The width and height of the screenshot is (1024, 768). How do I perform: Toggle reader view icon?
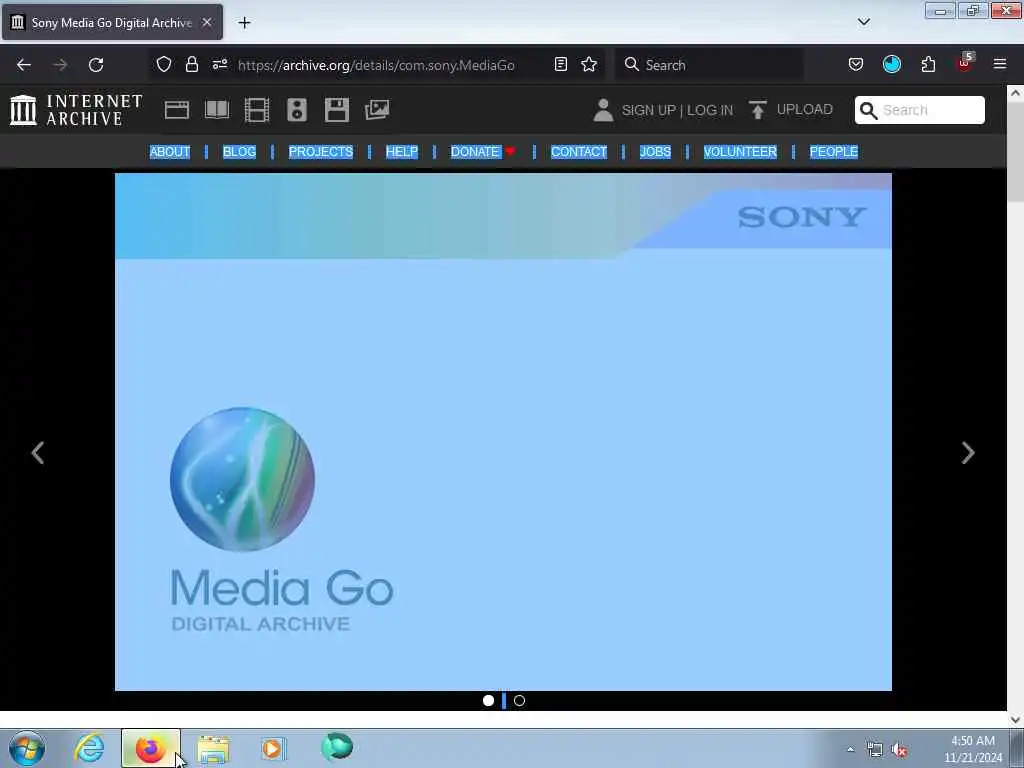pyautogui.click(x=560, y=65)
